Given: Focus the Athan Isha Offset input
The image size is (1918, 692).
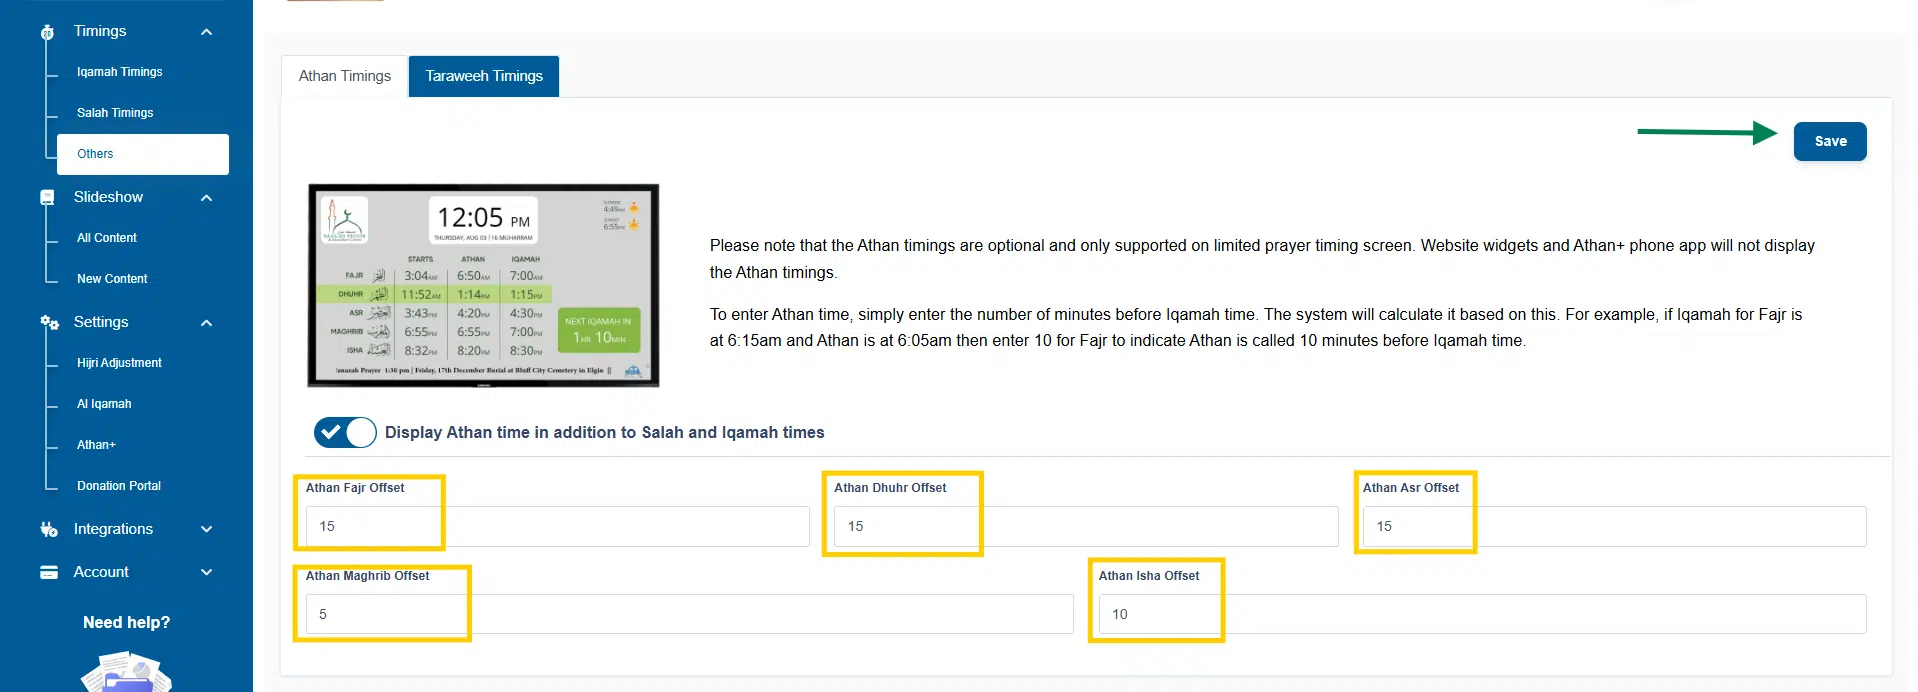Looking at the screenshot, I should 1481,614.
